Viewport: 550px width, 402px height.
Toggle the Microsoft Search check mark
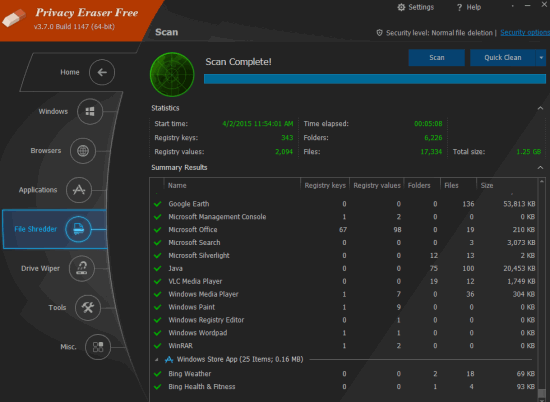[x=157, y=243]
